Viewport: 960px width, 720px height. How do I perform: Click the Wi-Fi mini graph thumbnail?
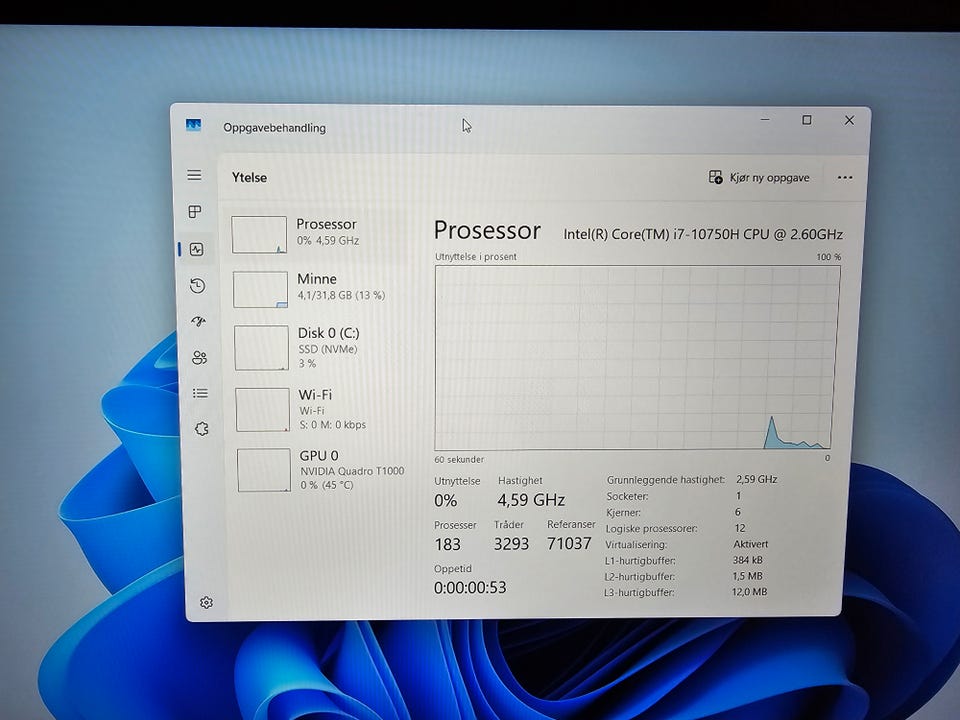coord(263,409)
